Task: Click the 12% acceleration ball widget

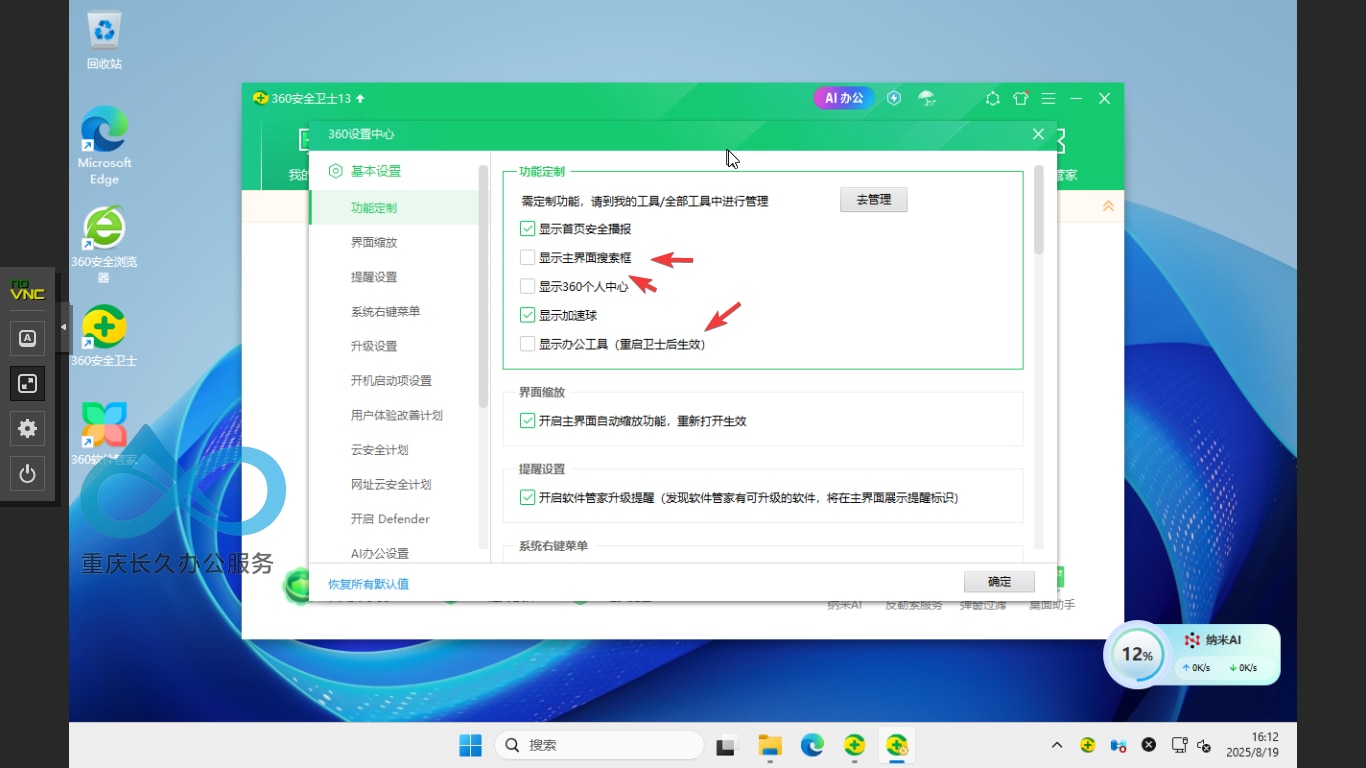Action: click(1136, 655)
